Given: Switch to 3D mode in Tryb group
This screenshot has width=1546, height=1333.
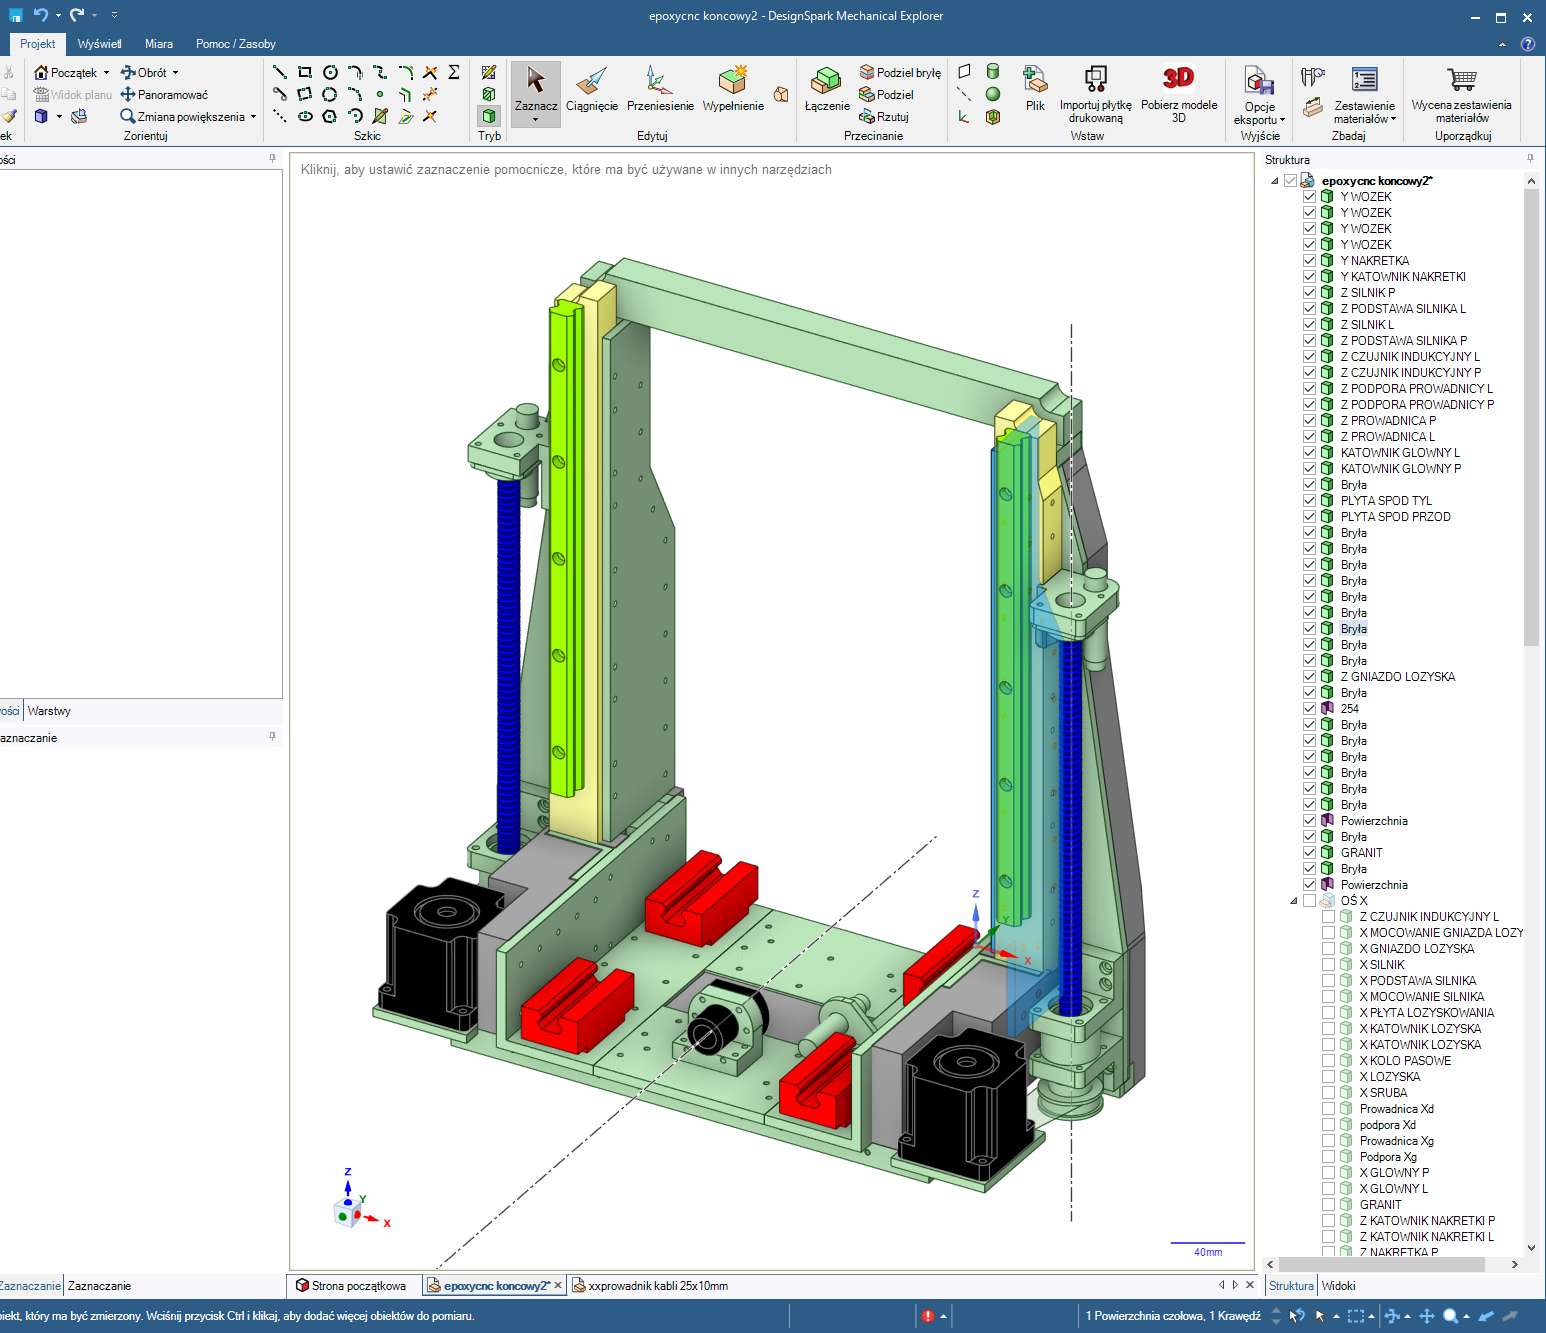Looking at the screenshot, I should click(x=489, y=116).
